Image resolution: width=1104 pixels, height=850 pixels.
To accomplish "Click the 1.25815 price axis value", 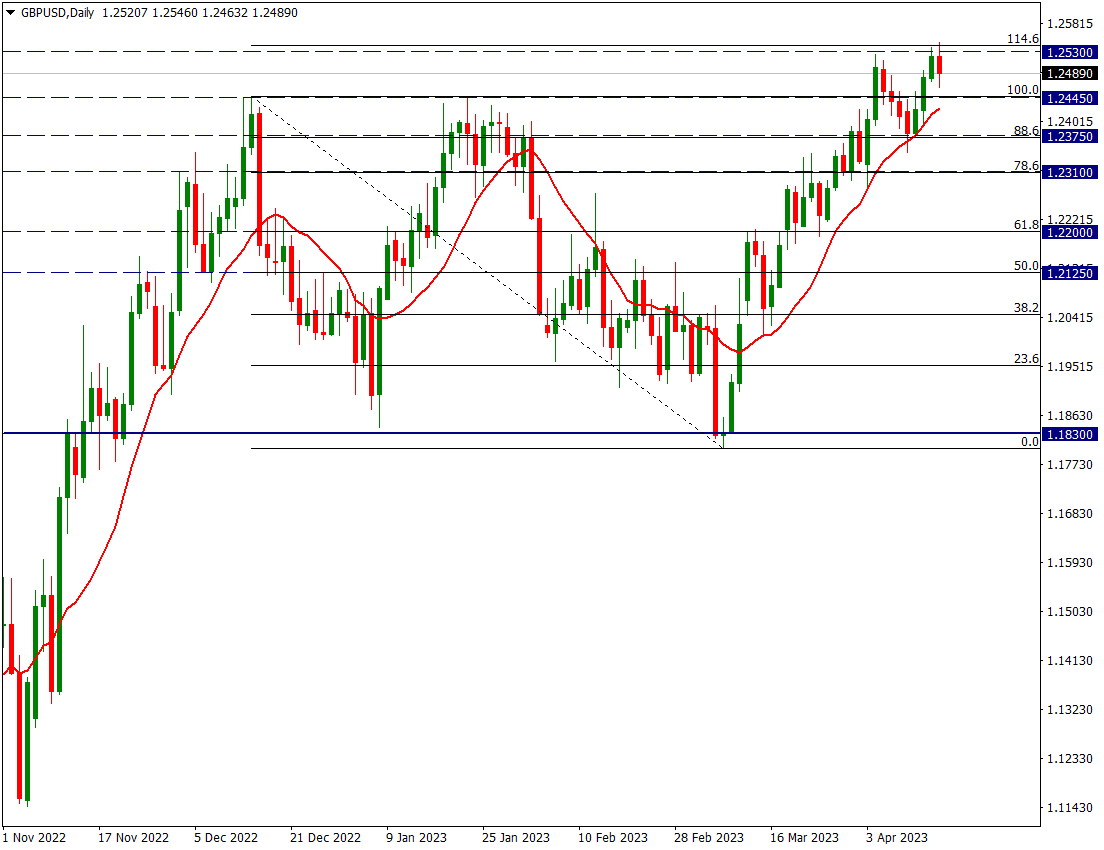I will tap(1070, 24).
